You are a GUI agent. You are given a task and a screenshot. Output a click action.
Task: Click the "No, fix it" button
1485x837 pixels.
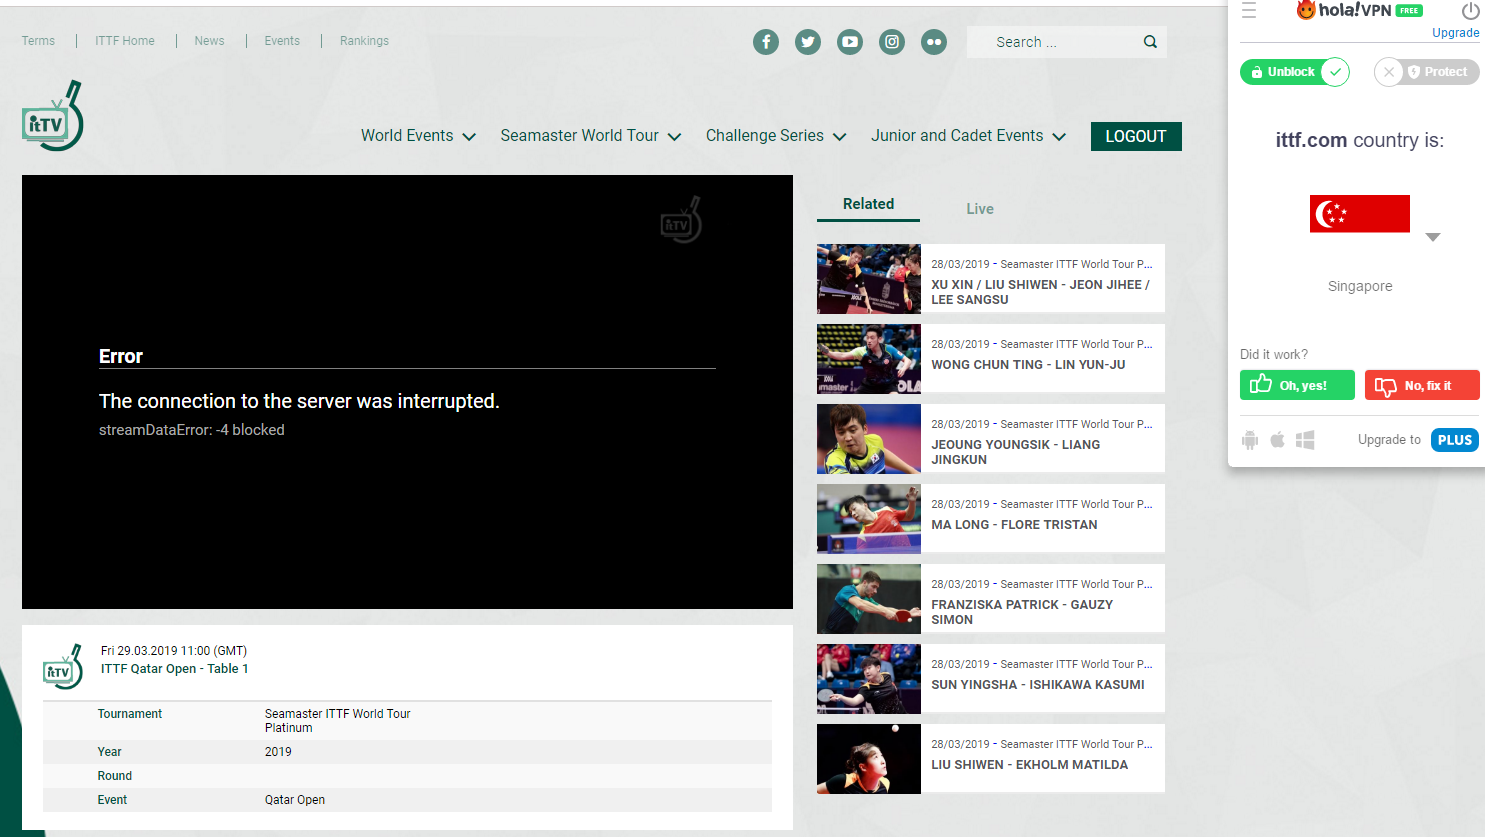(1421, 385)
